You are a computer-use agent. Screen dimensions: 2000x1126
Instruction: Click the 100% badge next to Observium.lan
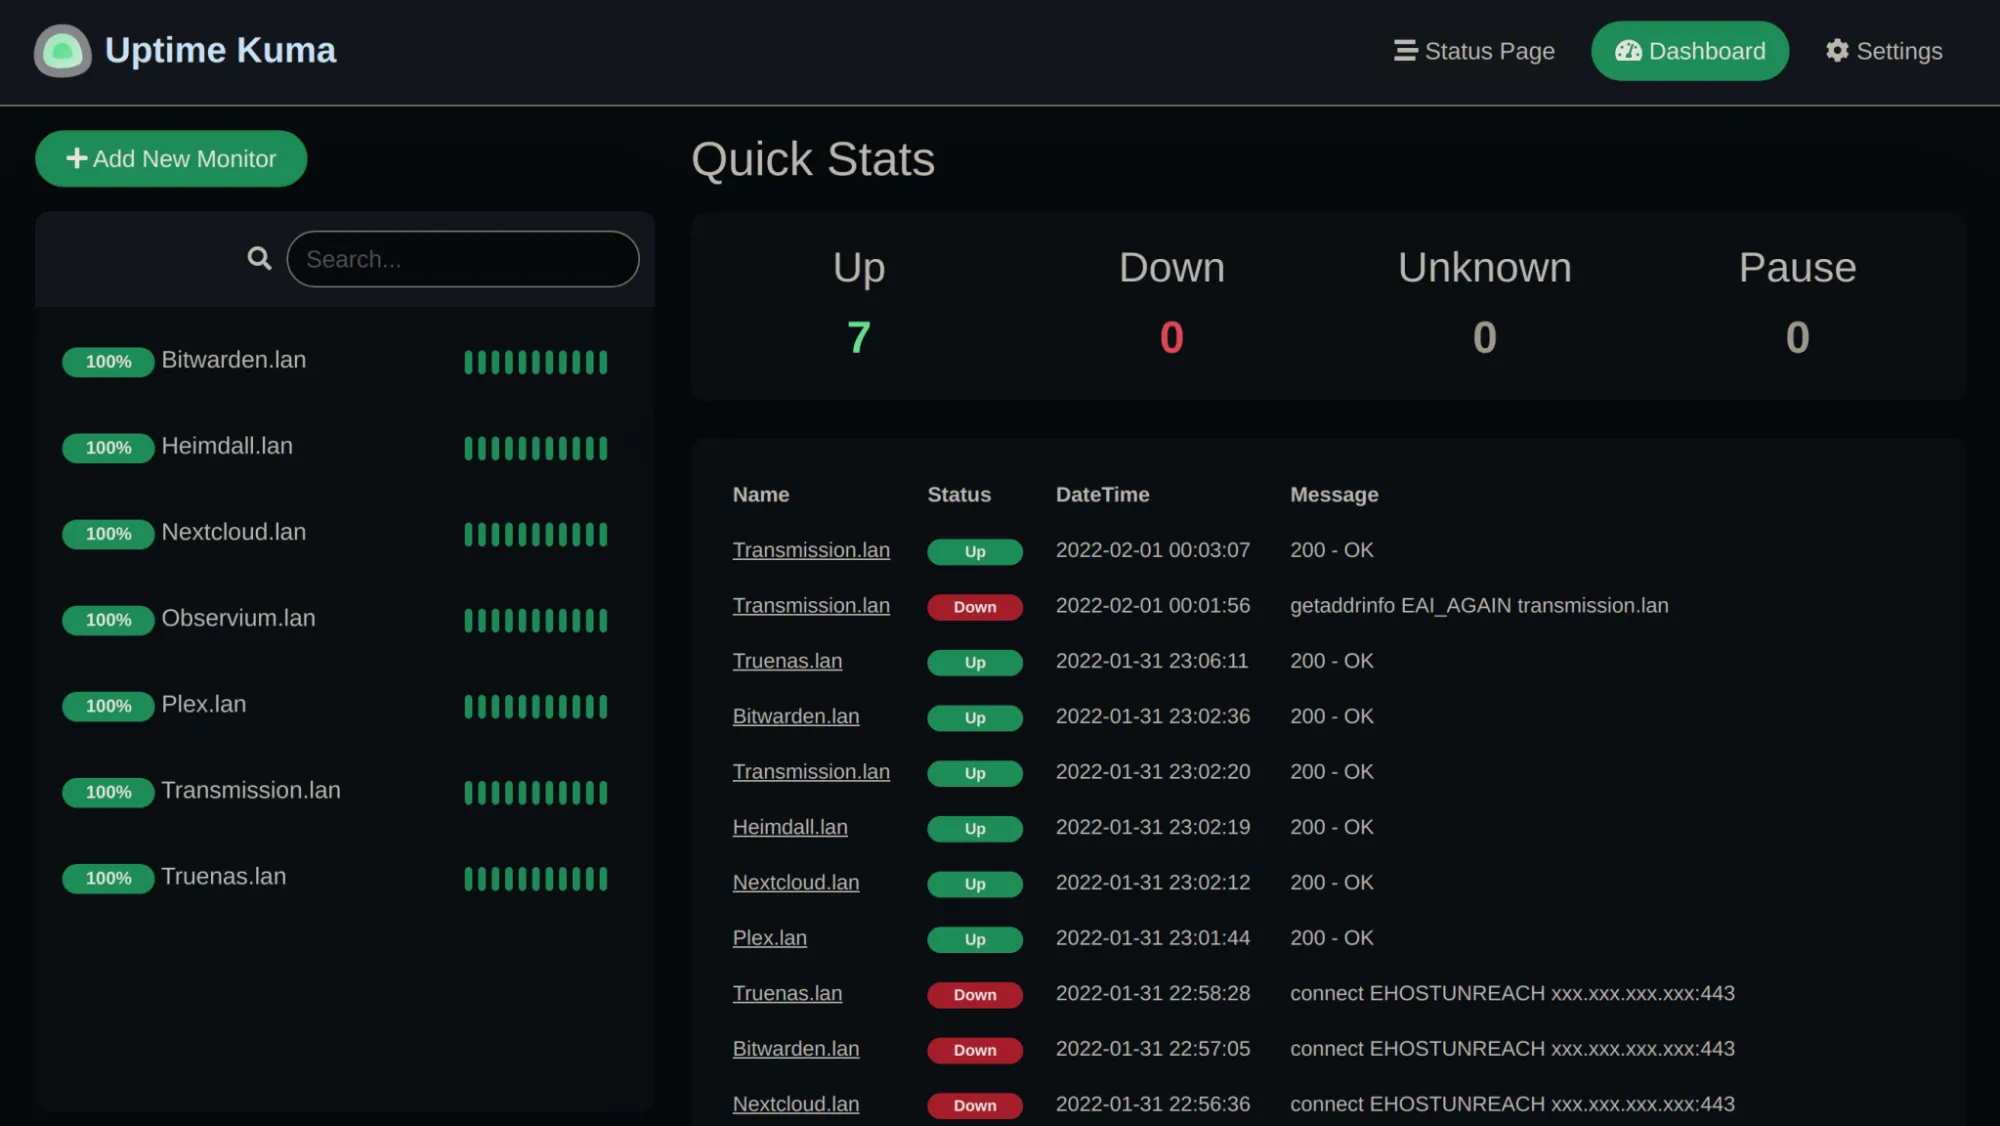point(108,620)
